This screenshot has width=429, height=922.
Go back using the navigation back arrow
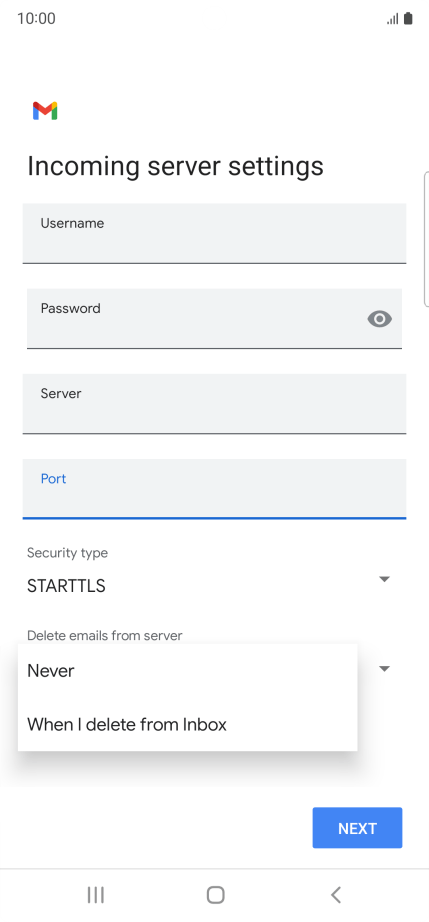click(336, 895)
